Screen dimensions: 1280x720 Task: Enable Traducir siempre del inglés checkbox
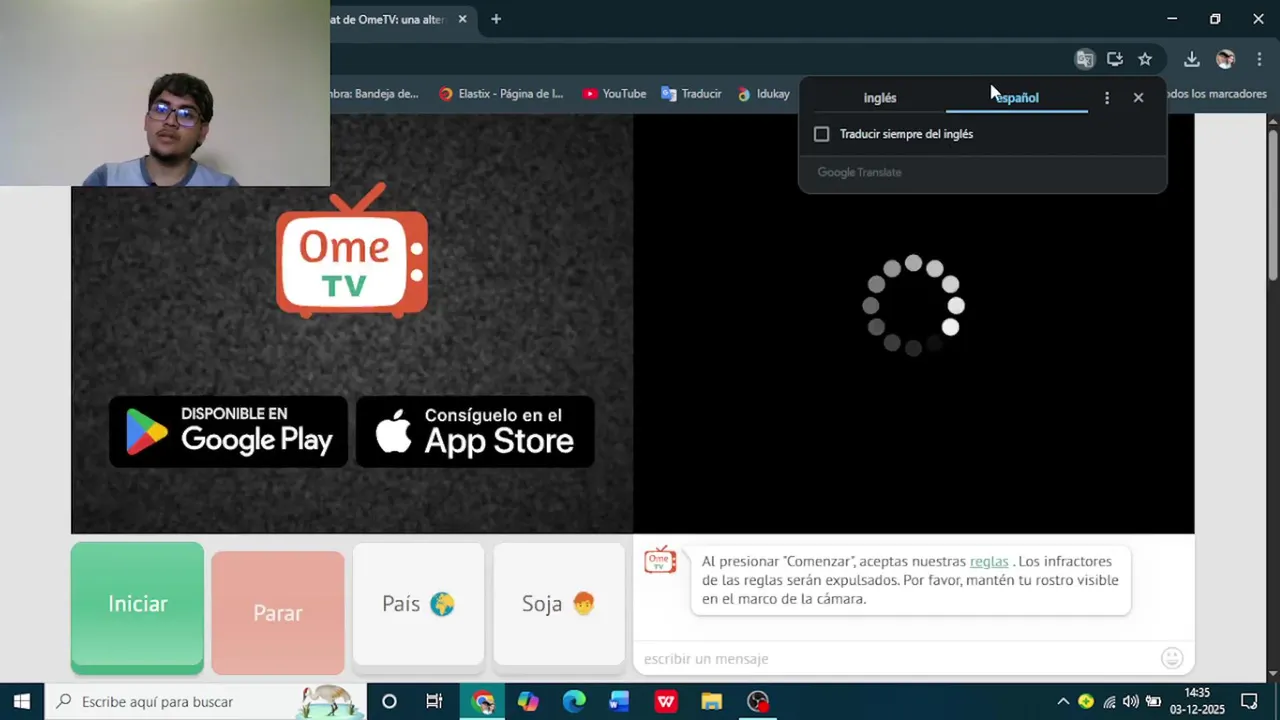pos(822,134)
